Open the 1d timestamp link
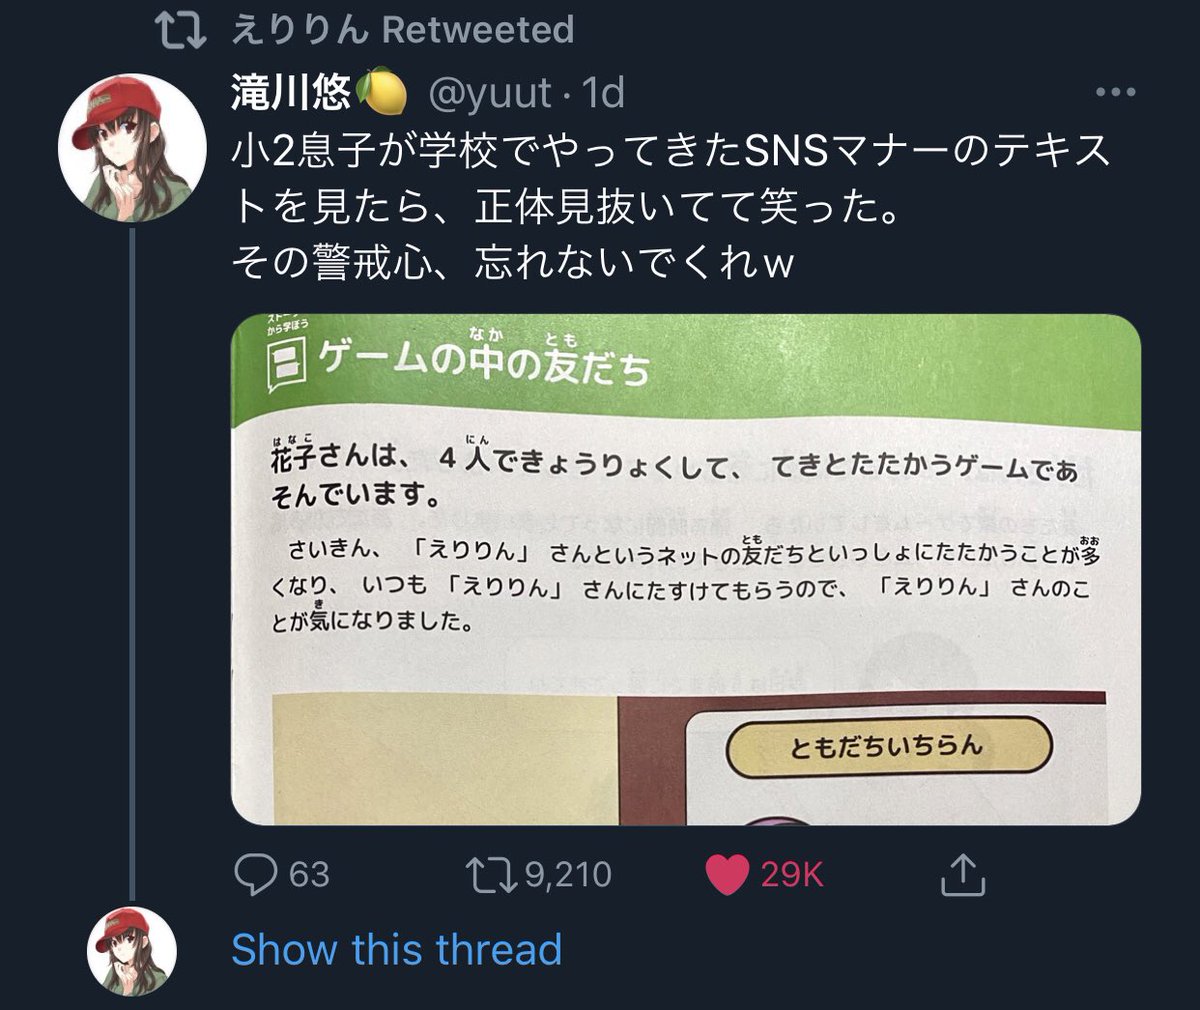The width and height of the screenshot is (1200, 1010). 603,93
